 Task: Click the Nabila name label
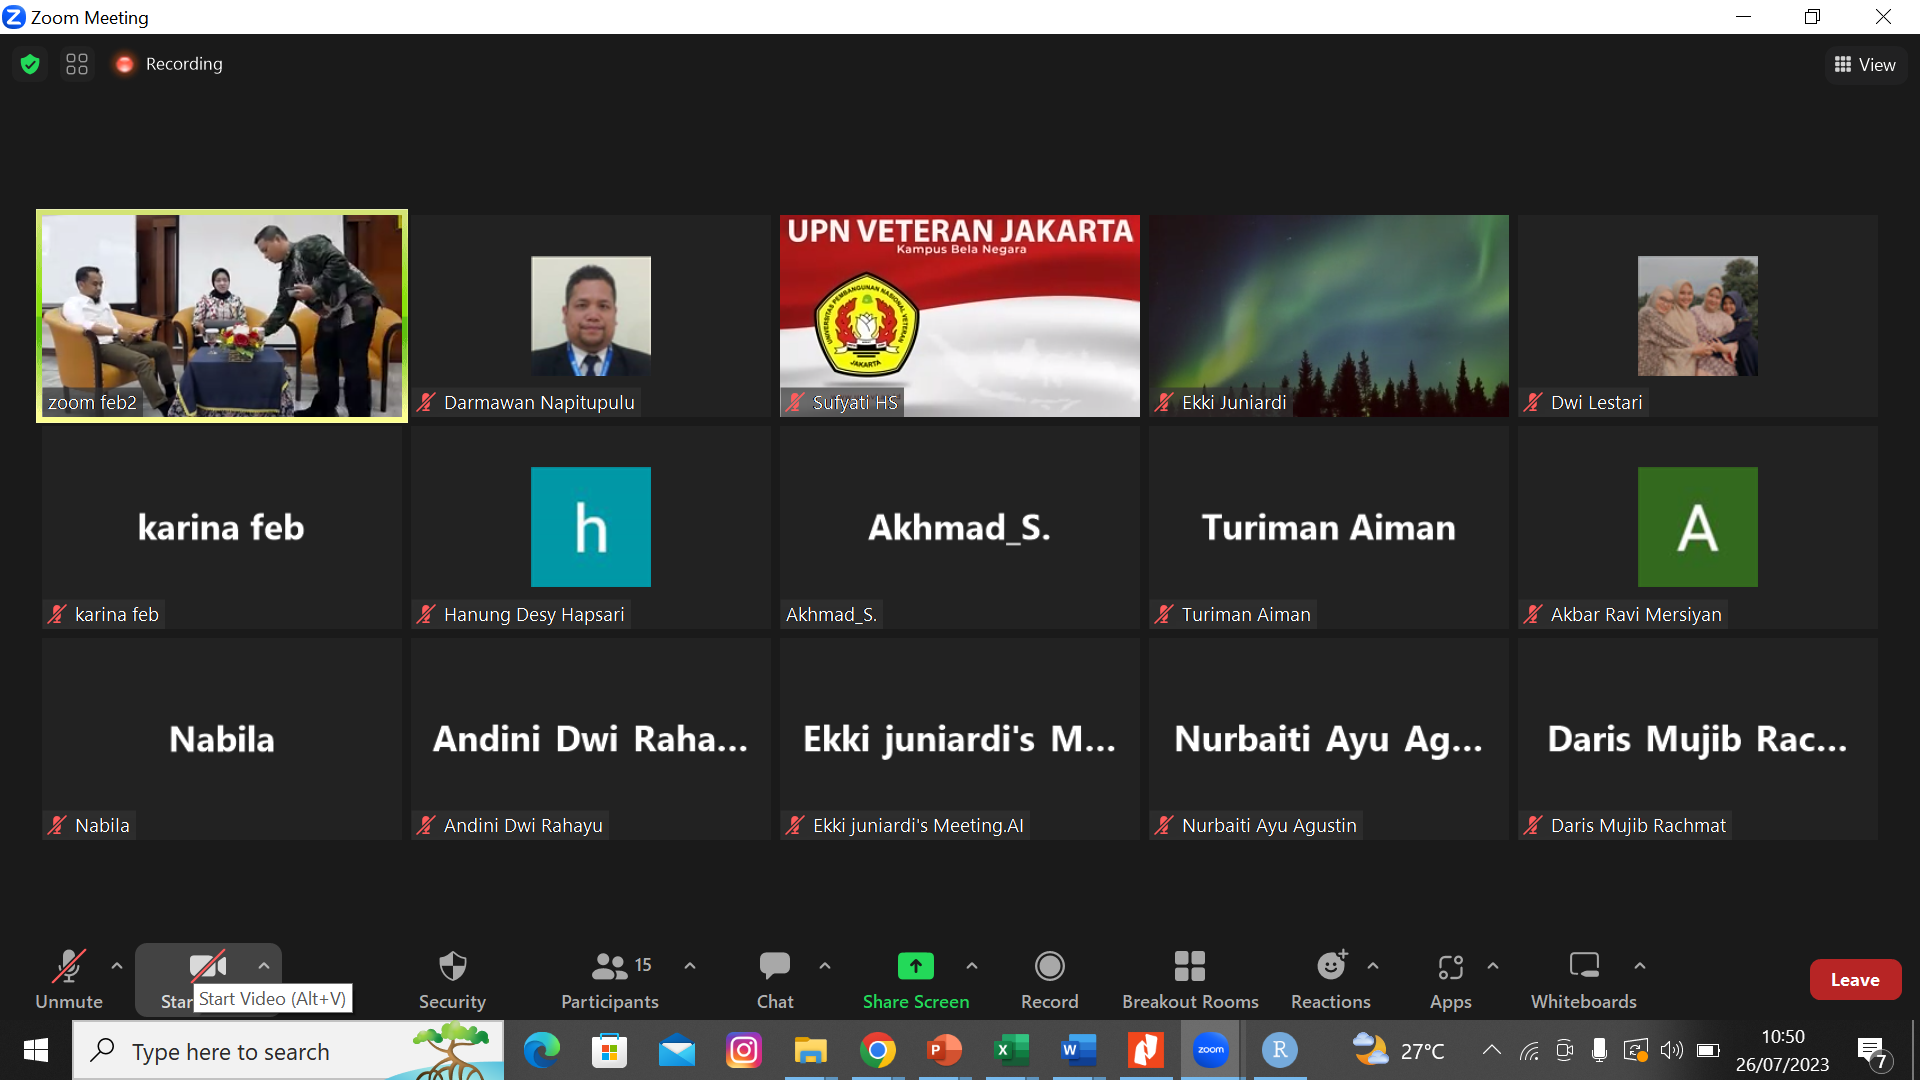(x=102, y=825)
